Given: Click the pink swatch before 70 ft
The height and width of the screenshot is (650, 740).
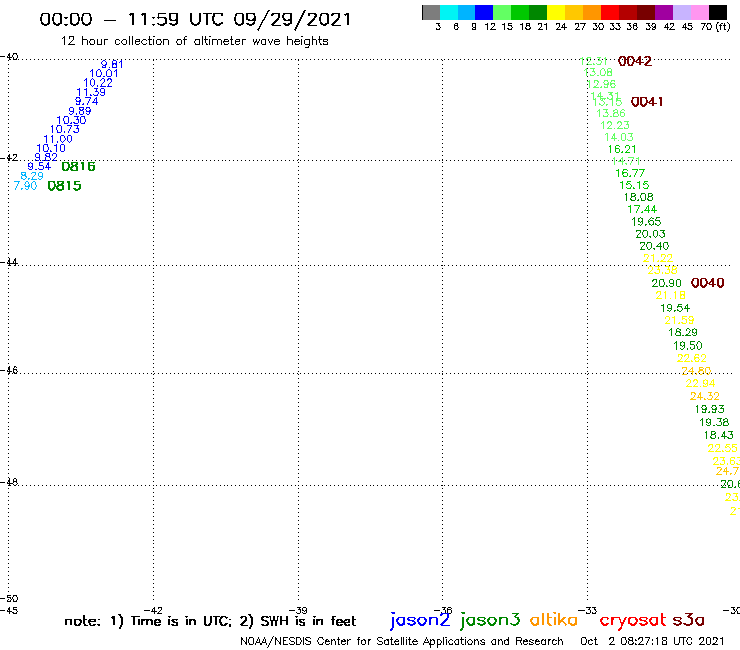Looking at the screenshot, I should 699,12.
